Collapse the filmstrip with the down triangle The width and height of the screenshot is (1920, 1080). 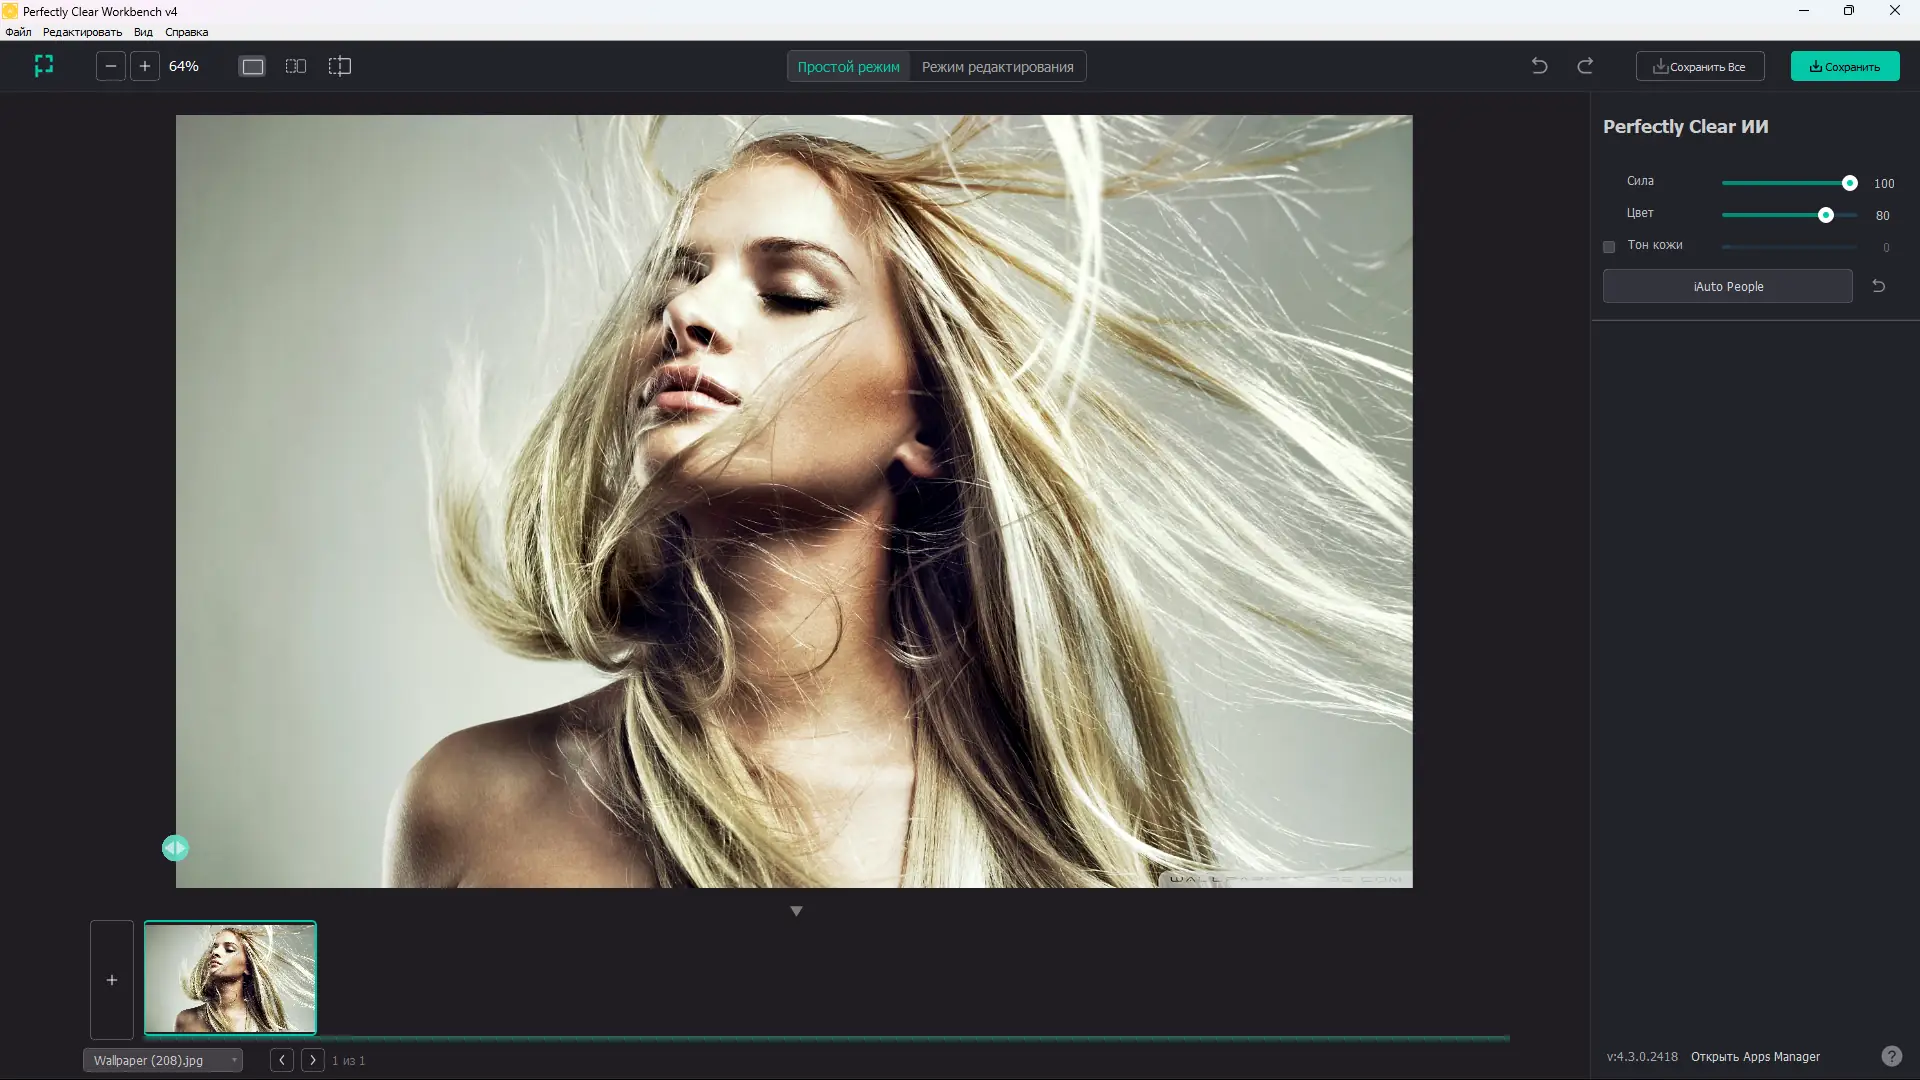point(796,911)
